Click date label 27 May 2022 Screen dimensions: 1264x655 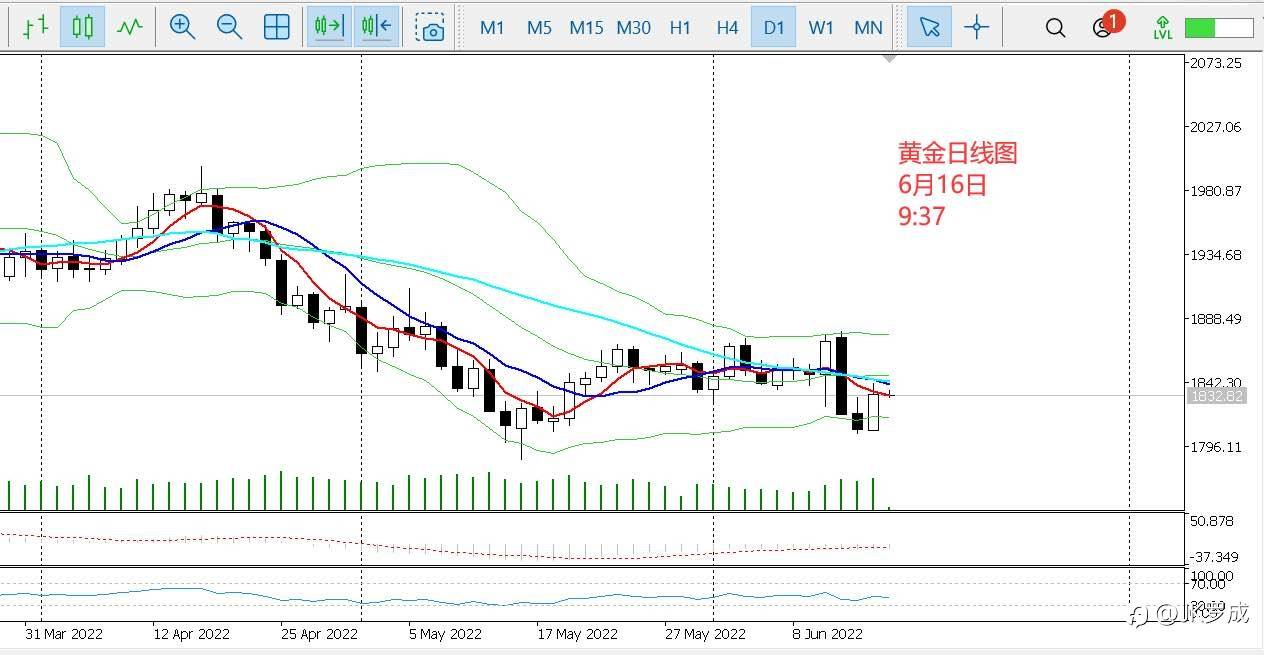(x=705, y=634)
